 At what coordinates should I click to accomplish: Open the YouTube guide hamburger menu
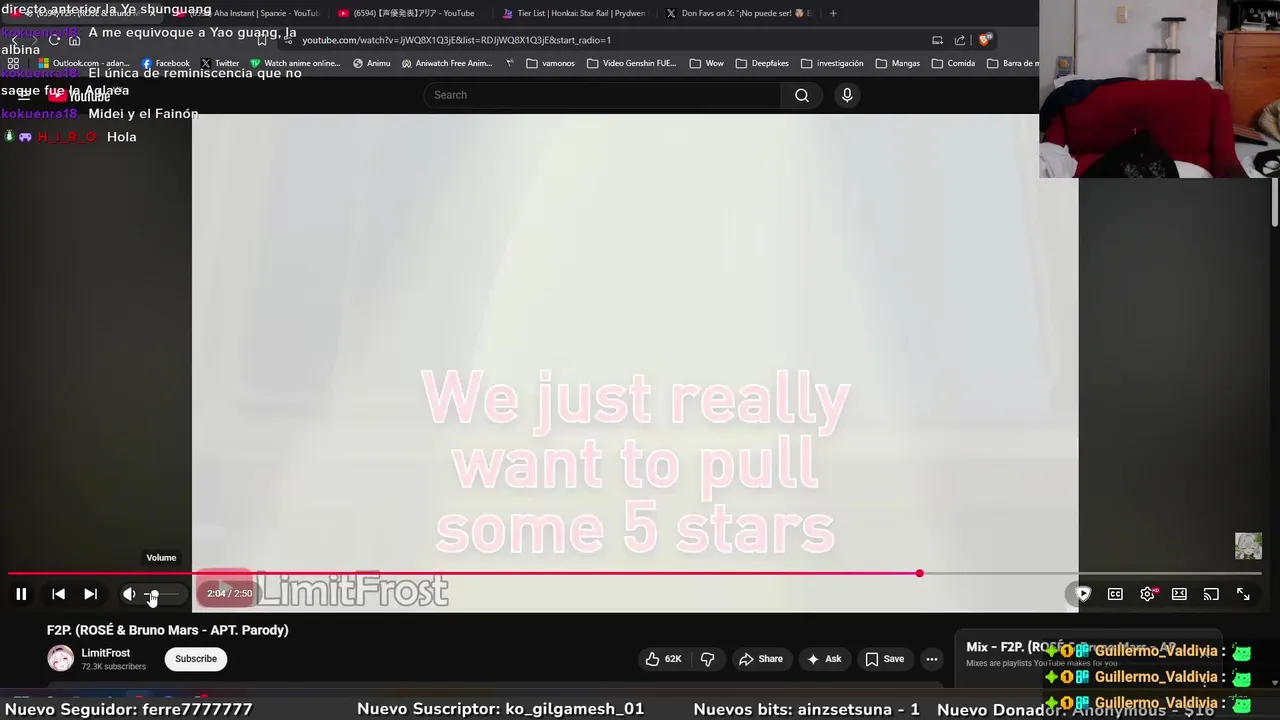pyautogui.click(x=24, y=96)
